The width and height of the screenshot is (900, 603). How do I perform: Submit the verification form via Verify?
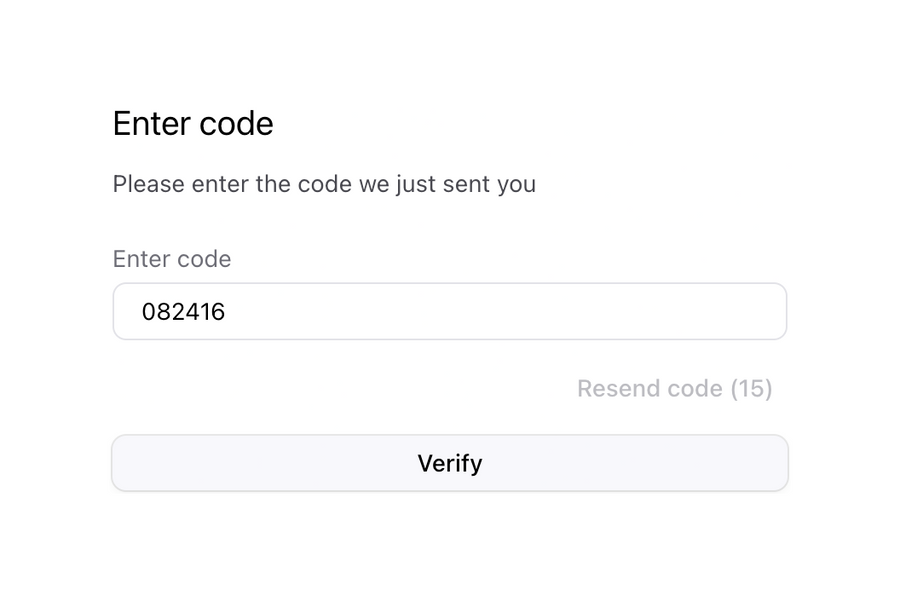(x=450, y=463)
